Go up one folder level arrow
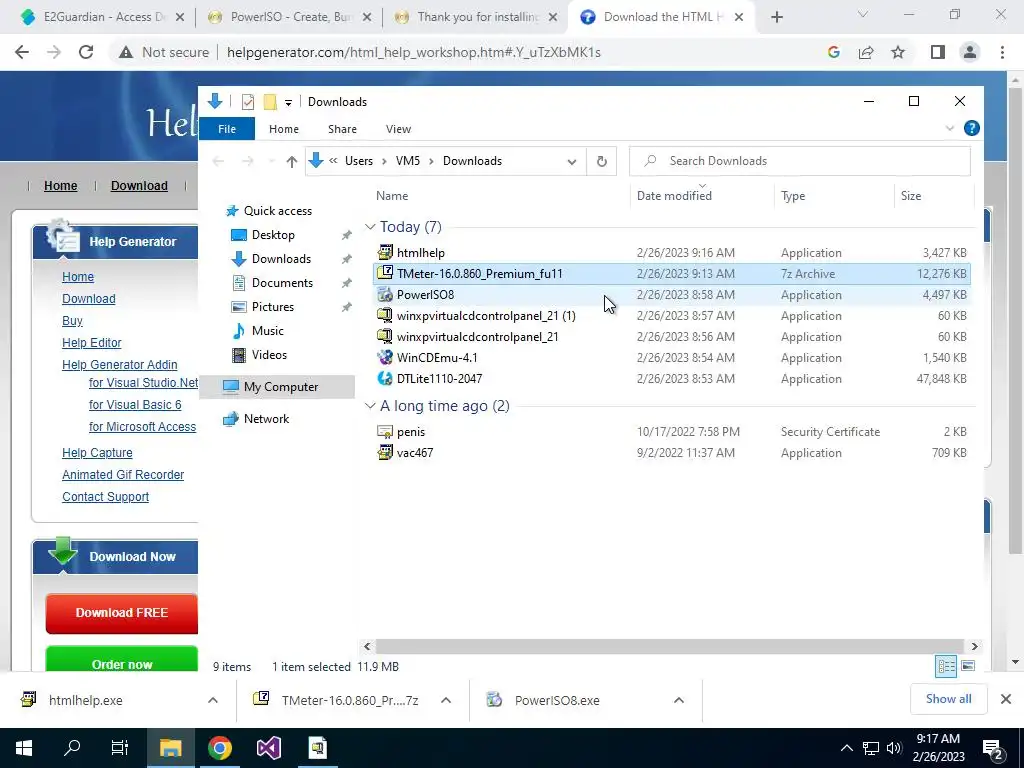The image size is (1024, 768). pyautogui.click(x=291, y=161)
